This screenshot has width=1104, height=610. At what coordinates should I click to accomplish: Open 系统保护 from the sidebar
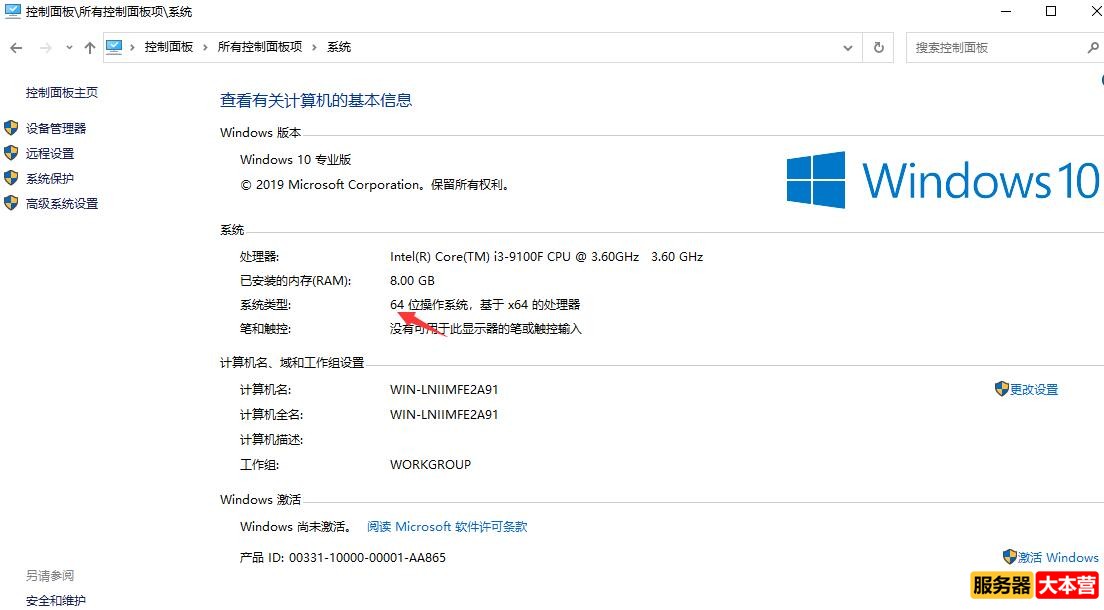click(x=50, y=178)
